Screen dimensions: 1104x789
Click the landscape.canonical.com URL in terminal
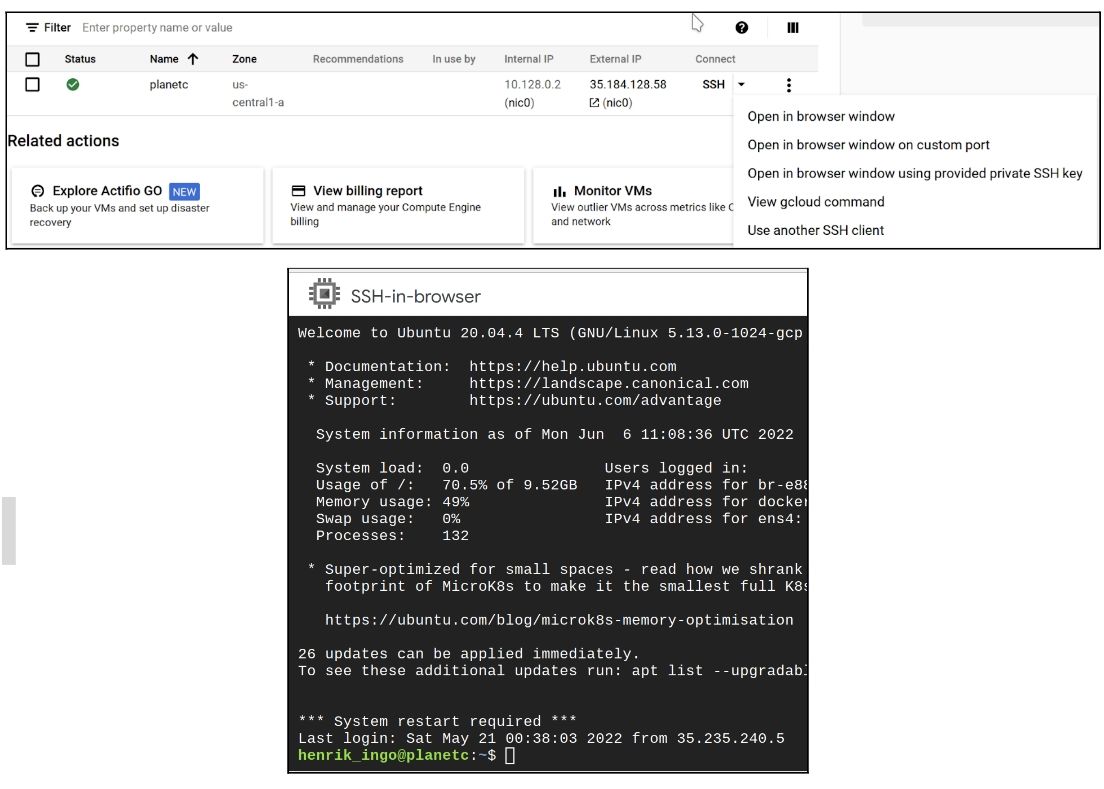(608, 384)
